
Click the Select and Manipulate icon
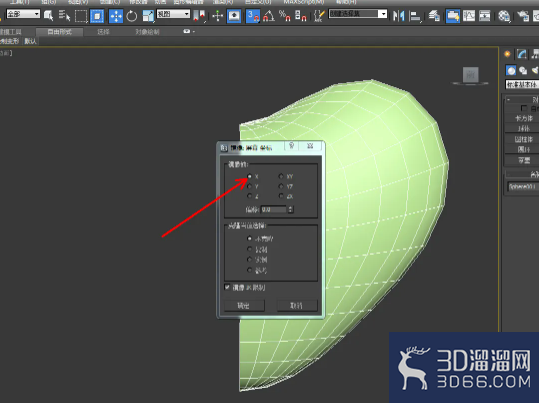(218, 16)
